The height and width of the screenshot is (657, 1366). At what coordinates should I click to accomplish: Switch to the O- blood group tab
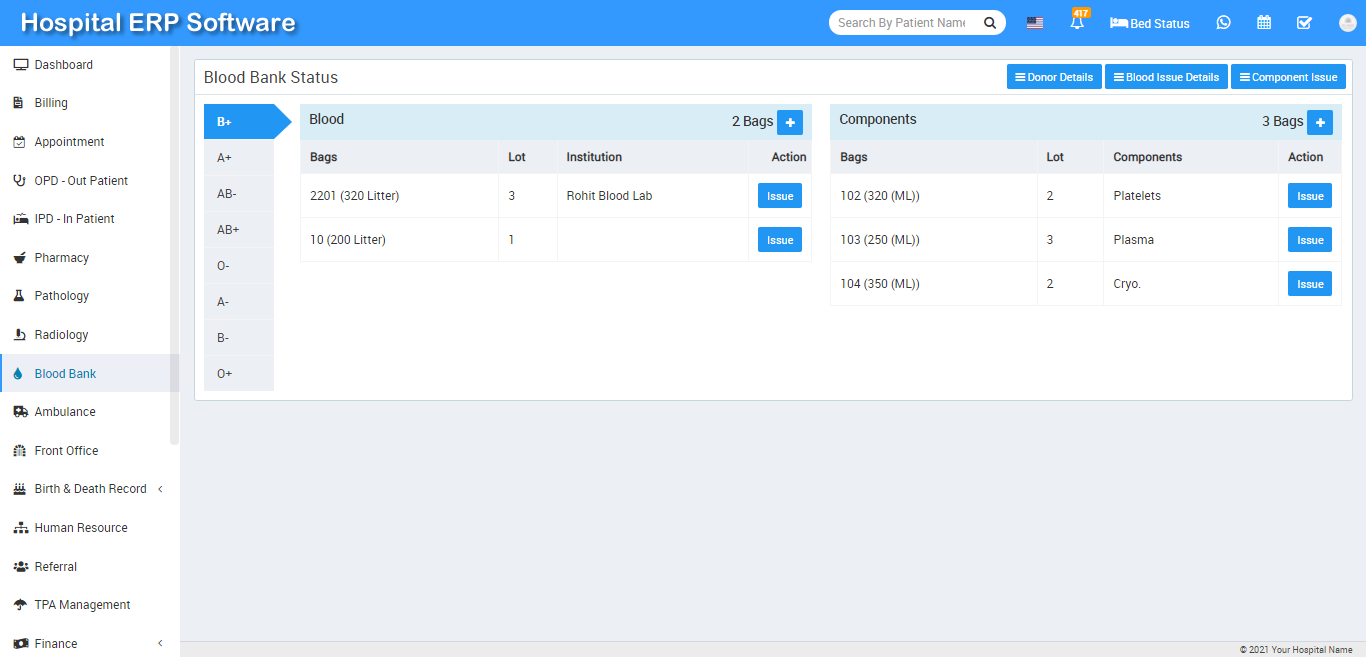224,266
